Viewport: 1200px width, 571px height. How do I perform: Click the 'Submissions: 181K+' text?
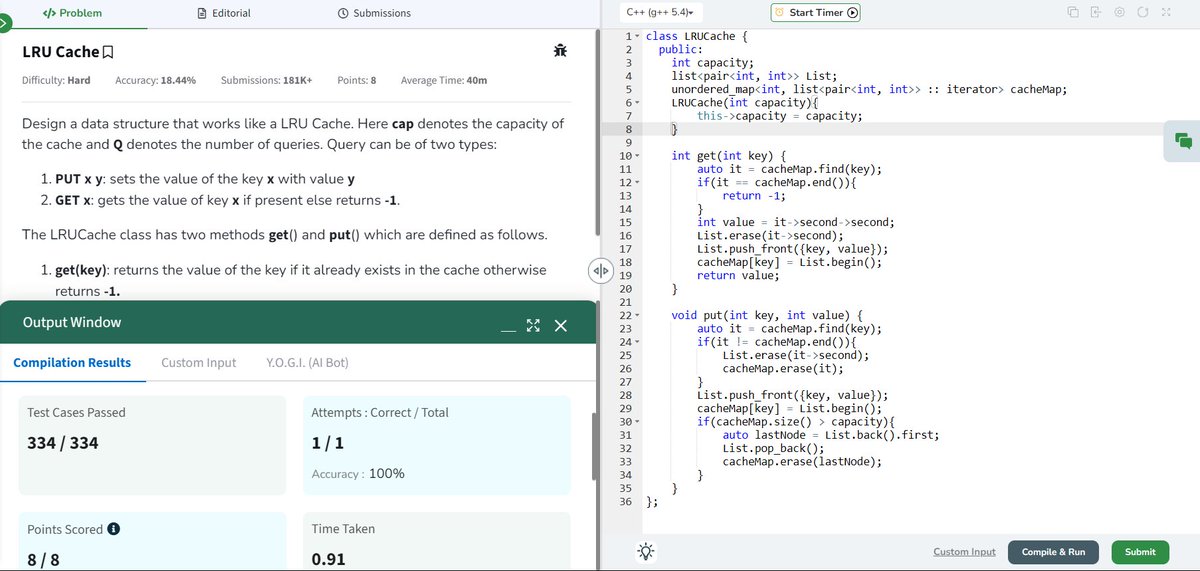point(266,80)
